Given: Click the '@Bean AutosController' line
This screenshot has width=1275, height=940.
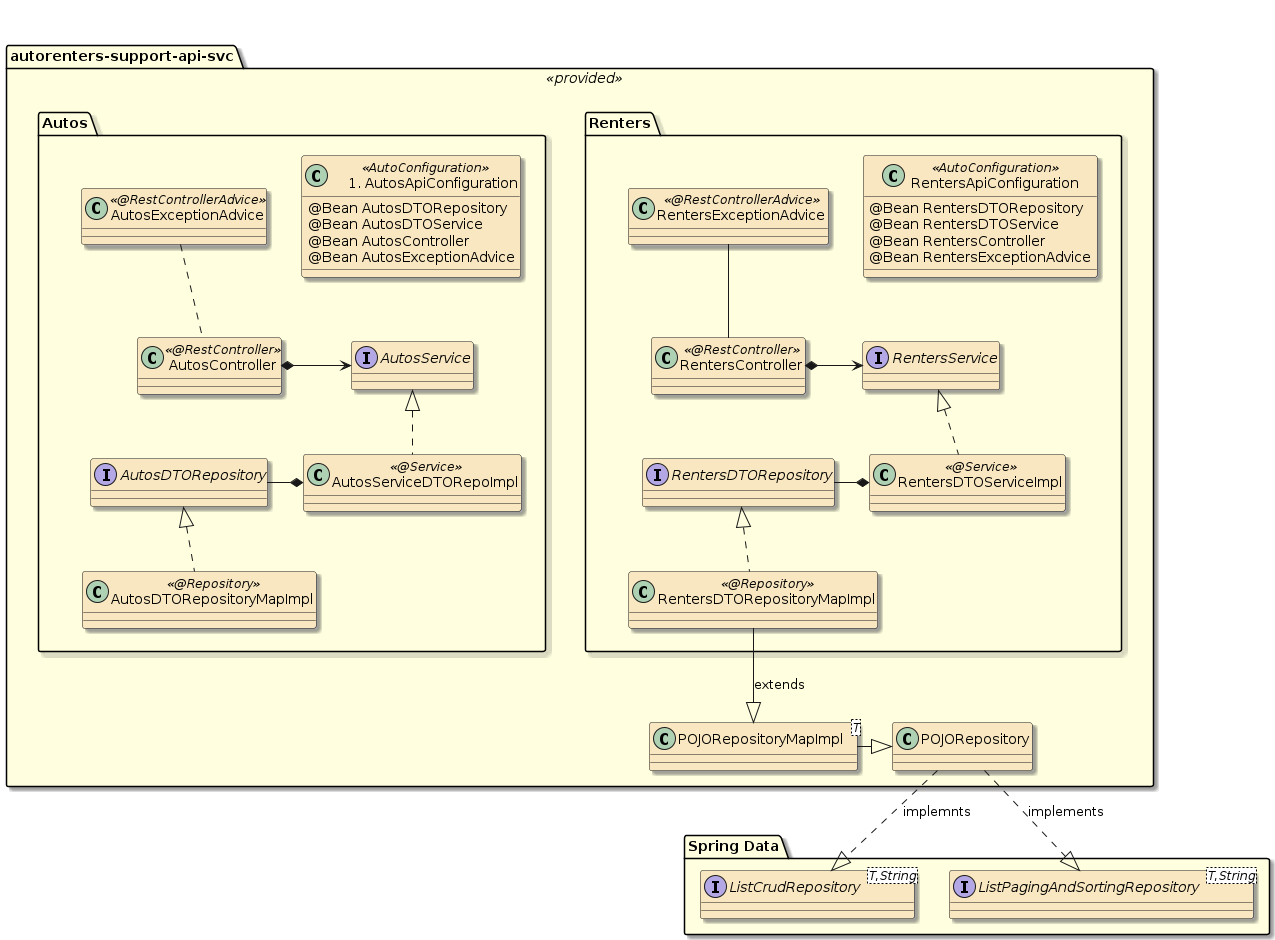Looking at the screenshot, I should click(388, 241).
